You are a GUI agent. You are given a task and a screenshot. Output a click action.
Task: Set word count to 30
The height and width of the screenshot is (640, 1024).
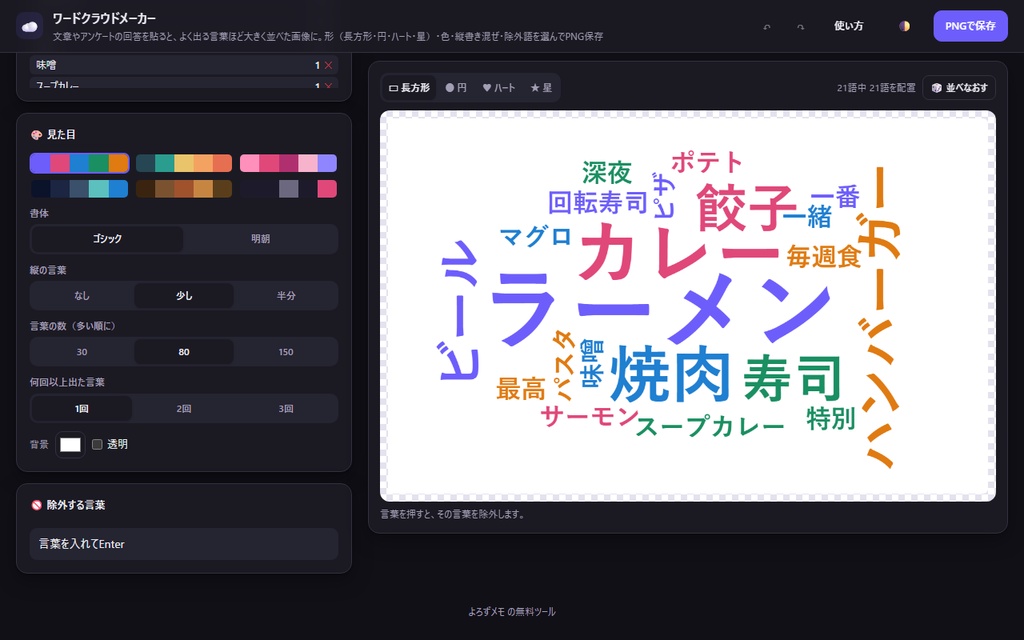(x=82, y=352)
